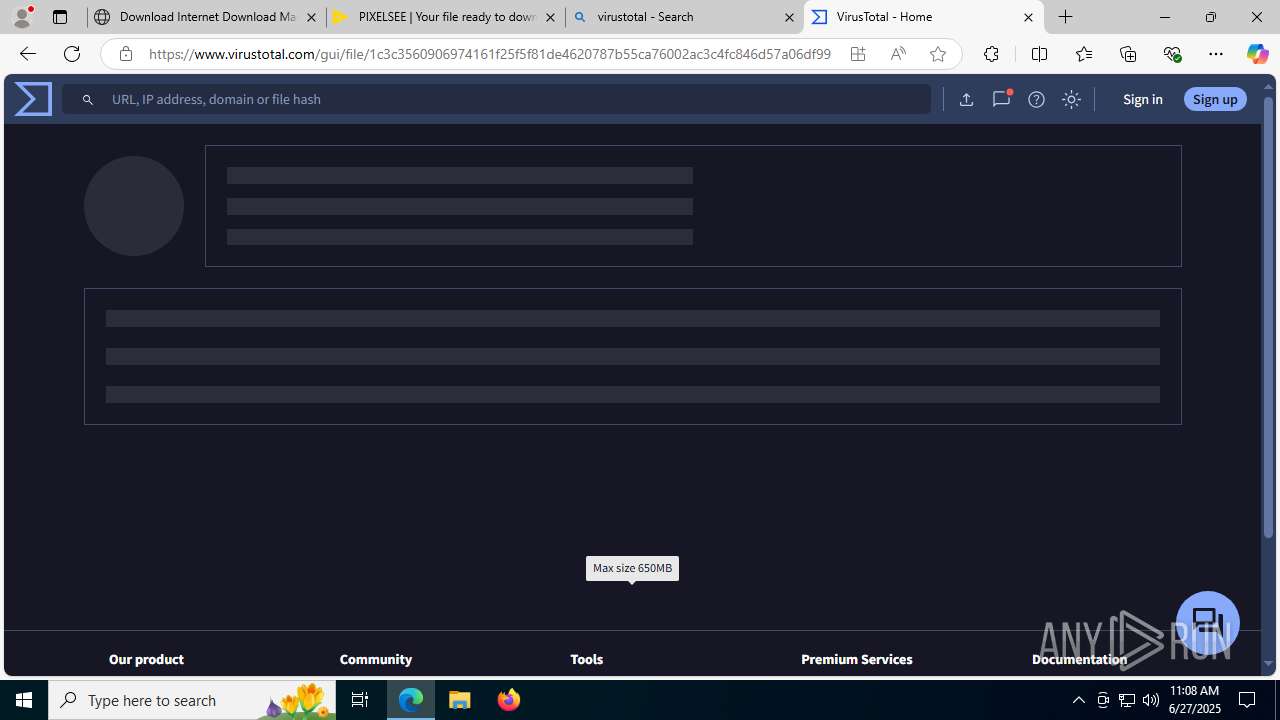
Task: Click the address bar URL
Action: click(x=490, y=54)
